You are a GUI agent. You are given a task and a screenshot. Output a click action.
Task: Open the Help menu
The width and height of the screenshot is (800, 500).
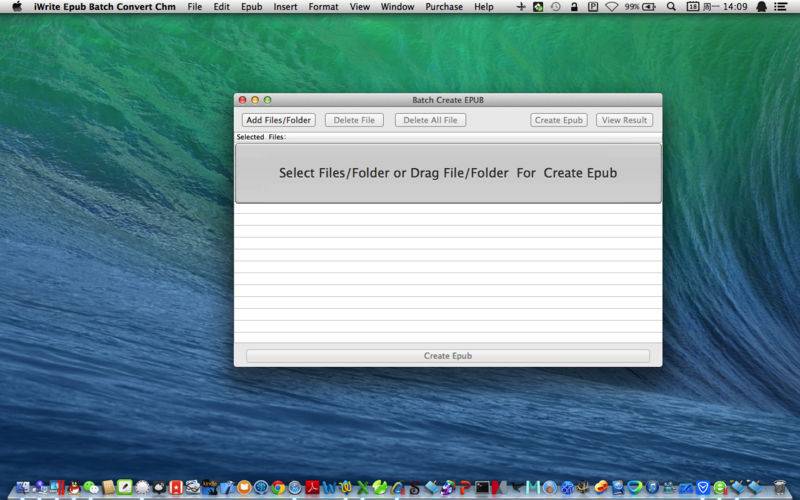(x=484, y=7)
